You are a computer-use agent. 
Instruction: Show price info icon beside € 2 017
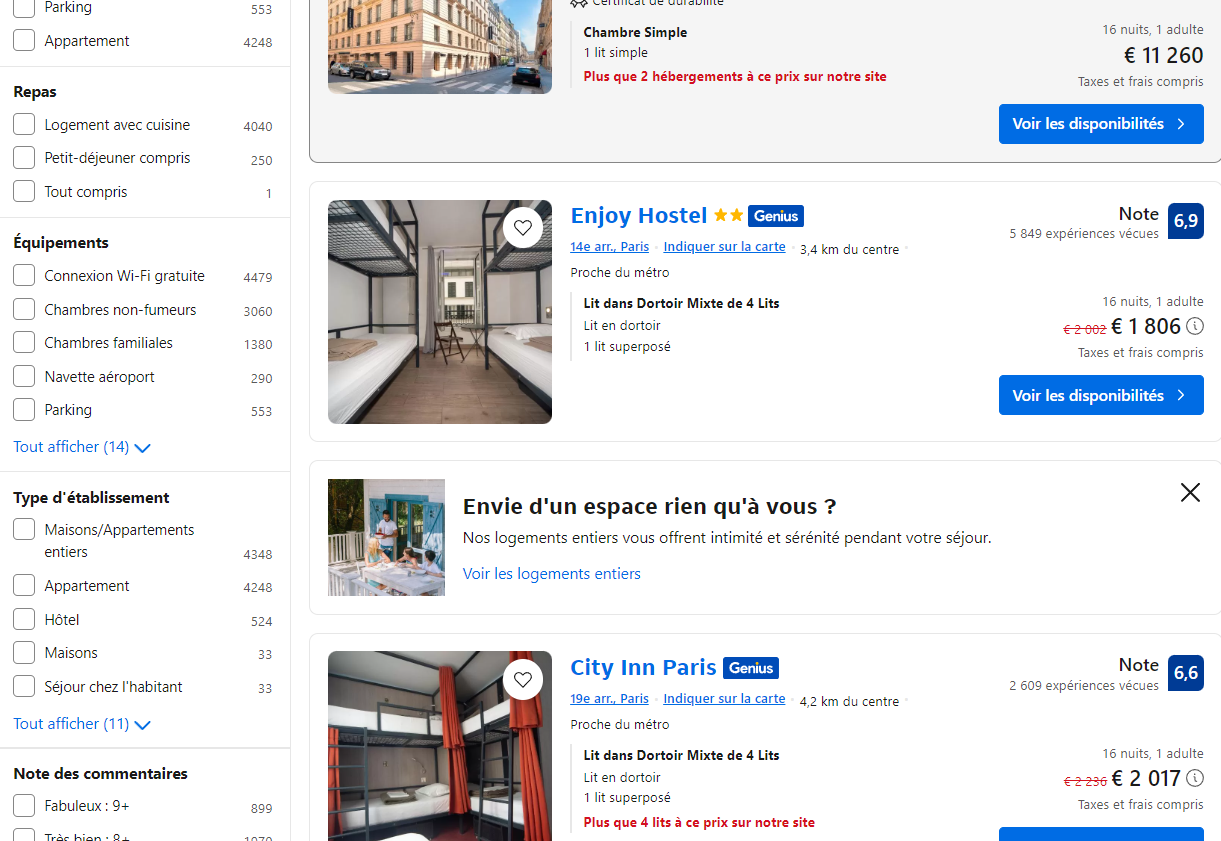tap(1195, 778)
